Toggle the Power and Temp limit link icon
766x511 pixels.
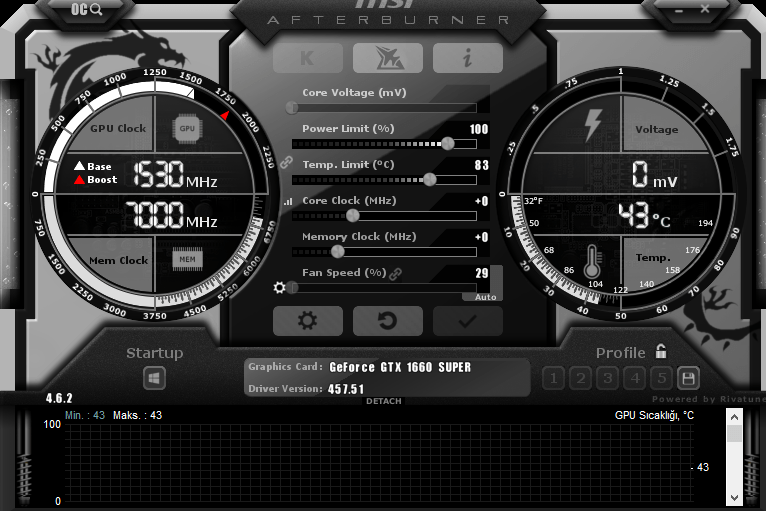click(x=286, y=162)
